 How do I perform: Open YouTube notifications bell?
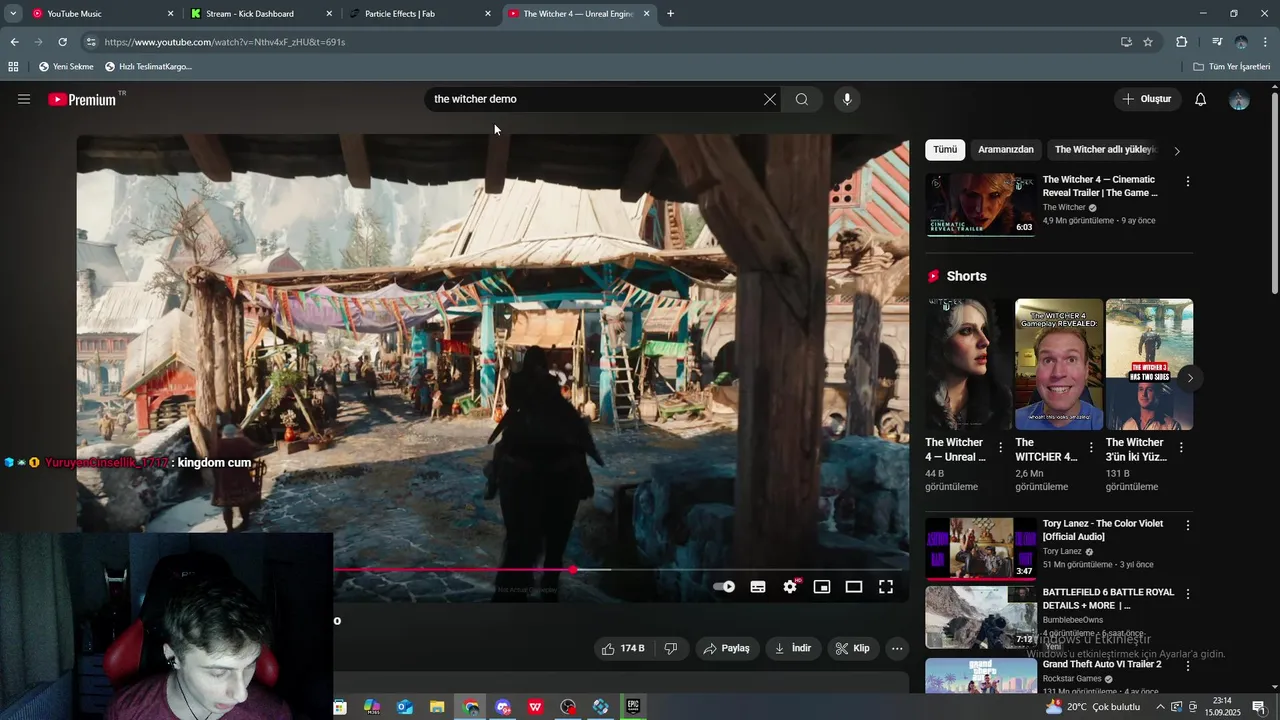(x=1201, y=99)
